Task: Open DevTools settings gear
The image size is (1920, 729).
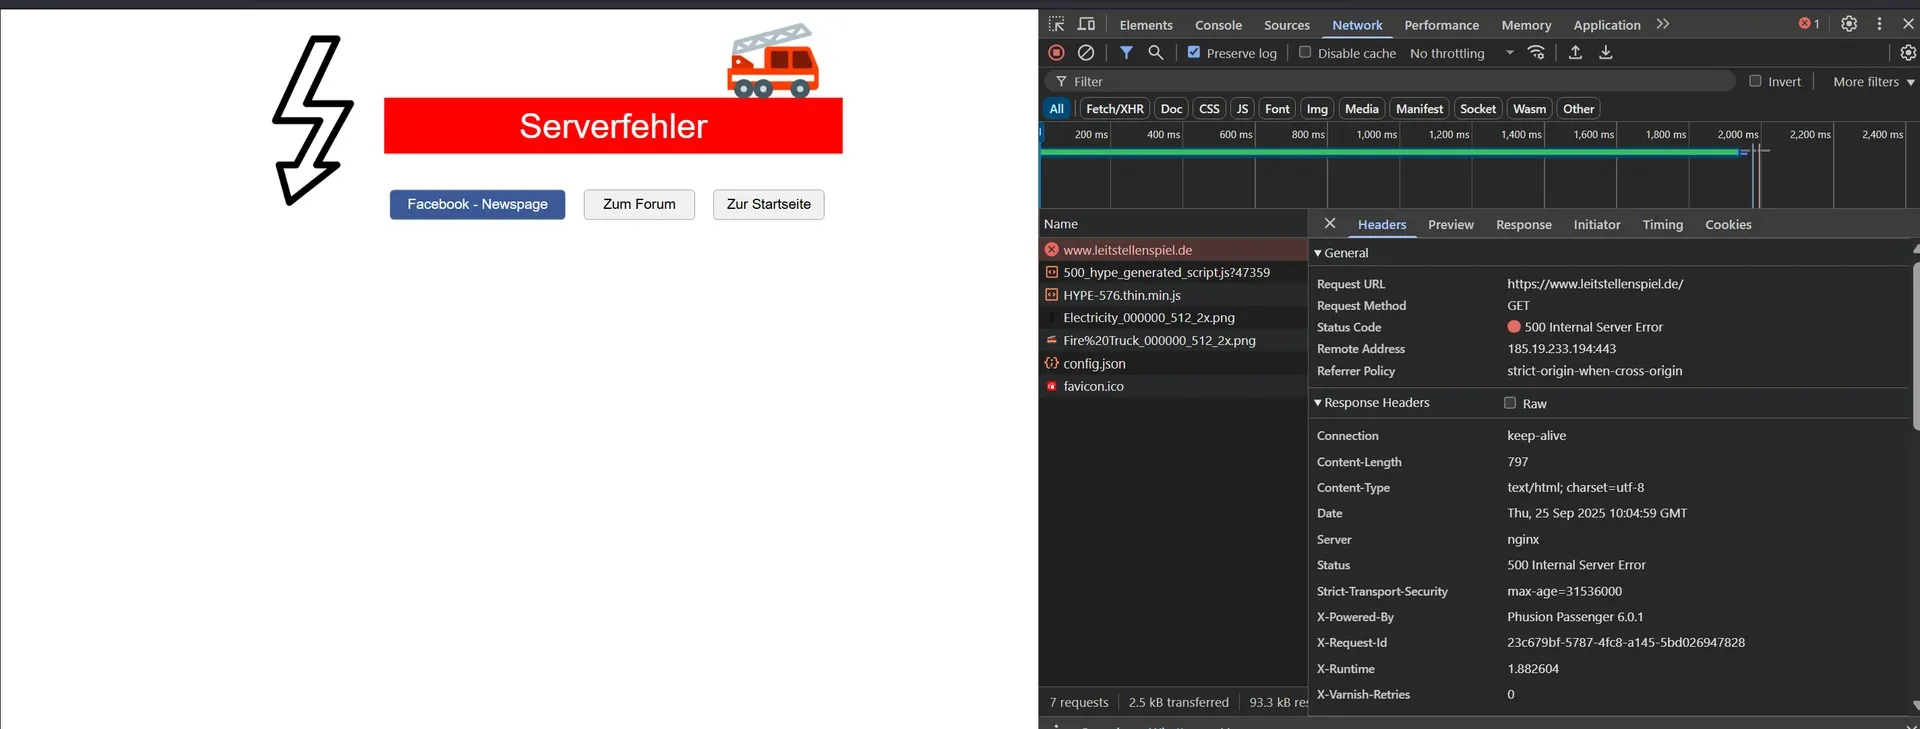Action: 1849,24
